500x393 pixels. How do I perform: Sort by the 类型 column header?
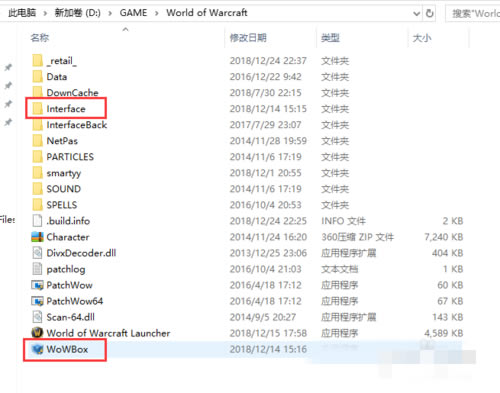click(x=330, y=38)
